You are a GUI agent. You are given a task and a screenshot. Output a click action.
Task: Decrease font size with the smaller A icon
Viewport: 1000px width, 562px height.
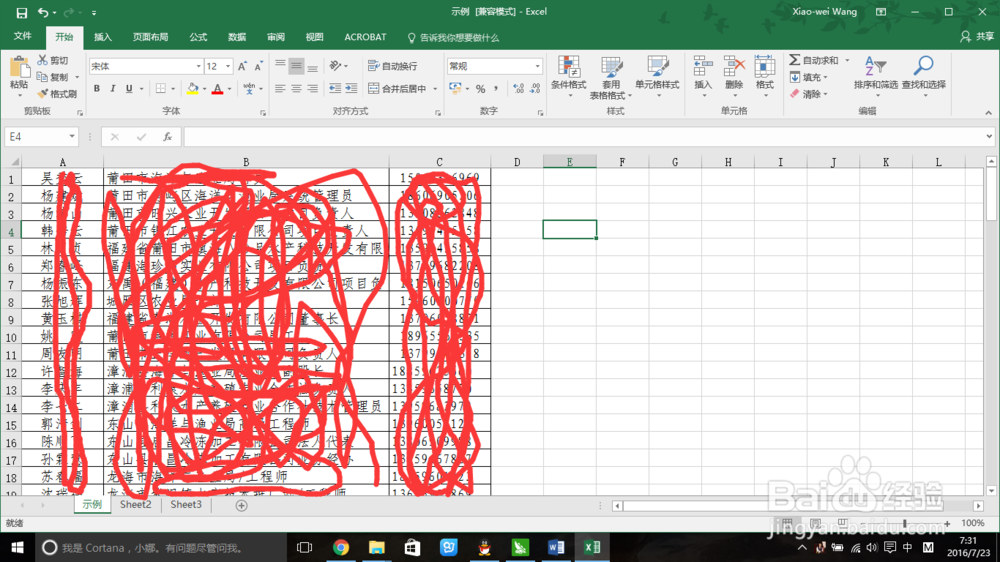pyautogui.click(x=258, y=66)
